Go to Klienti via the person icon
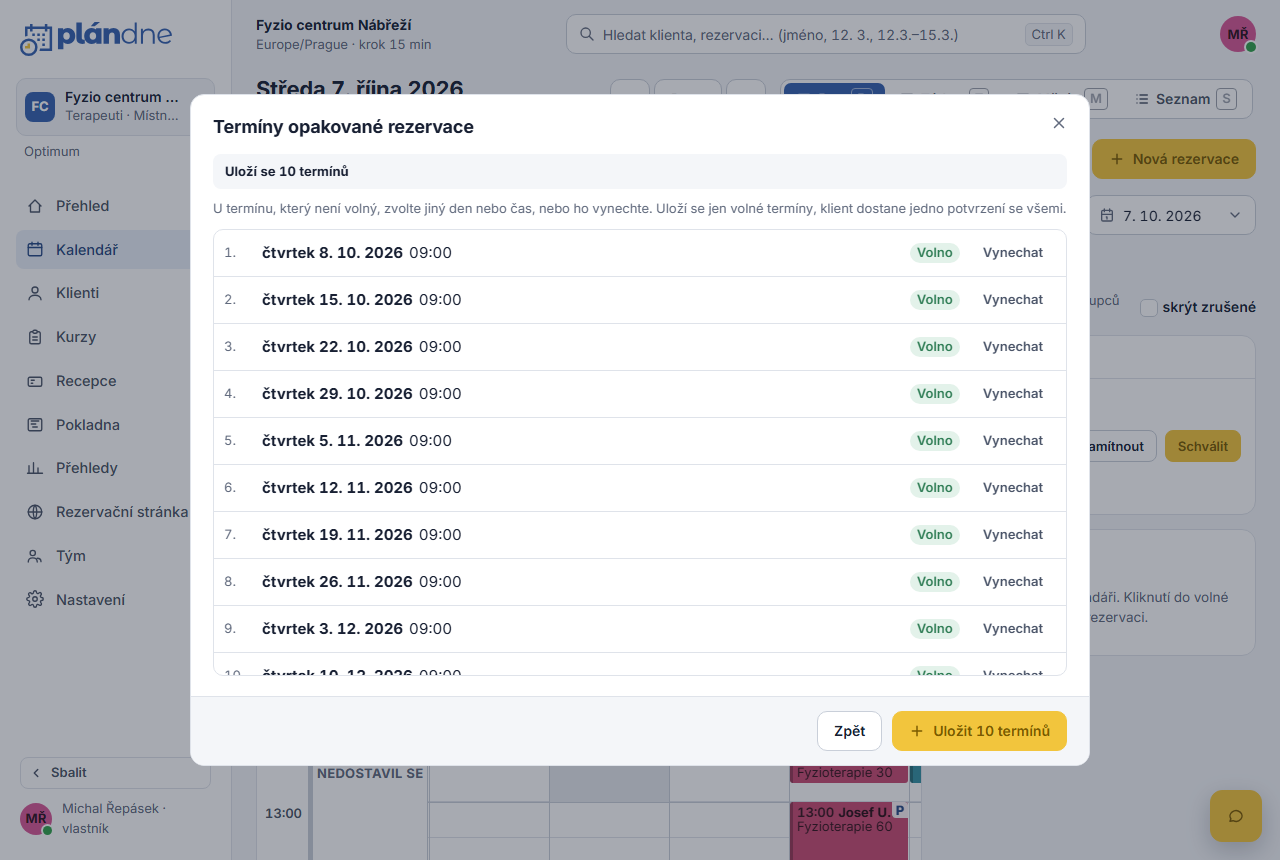Image resolution: width=1280 pixels, height=860 pixels. pos(35,293)
